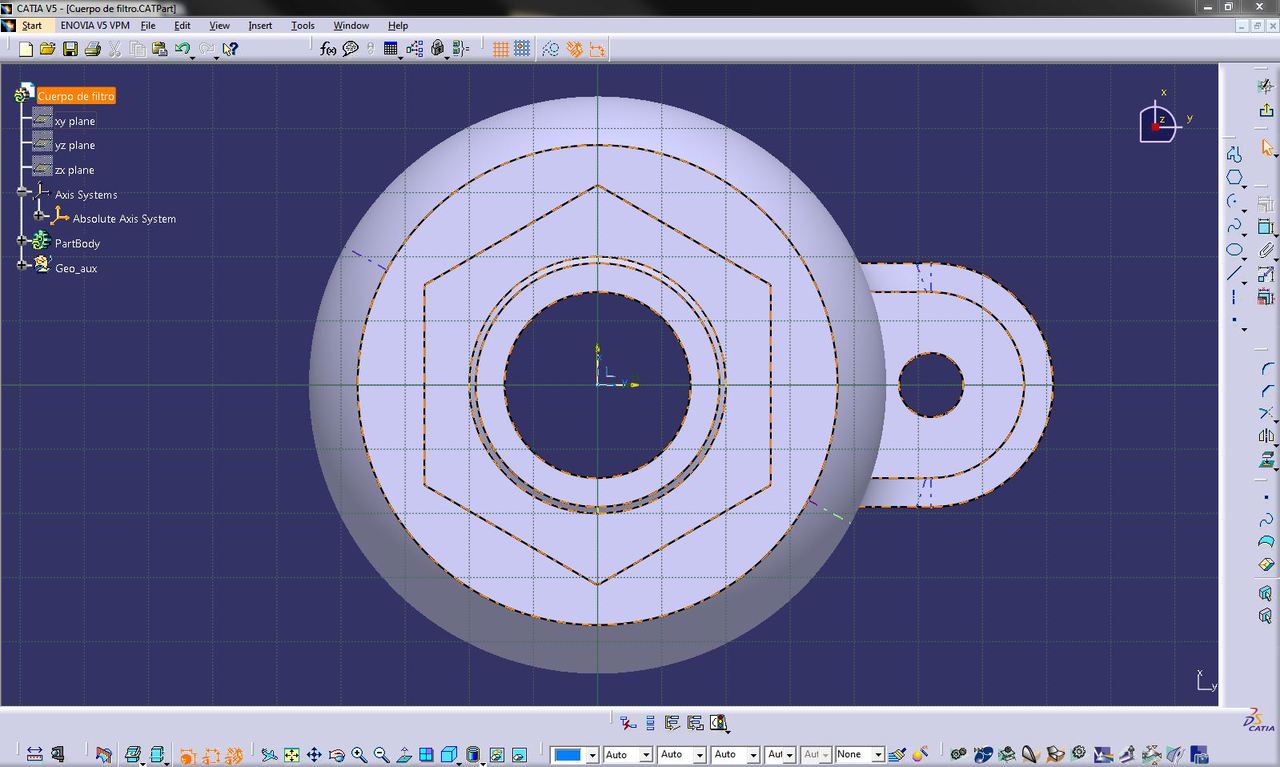Select the xy plane in tree
The width and height of the screenshot is (1280, 767).
75,121
